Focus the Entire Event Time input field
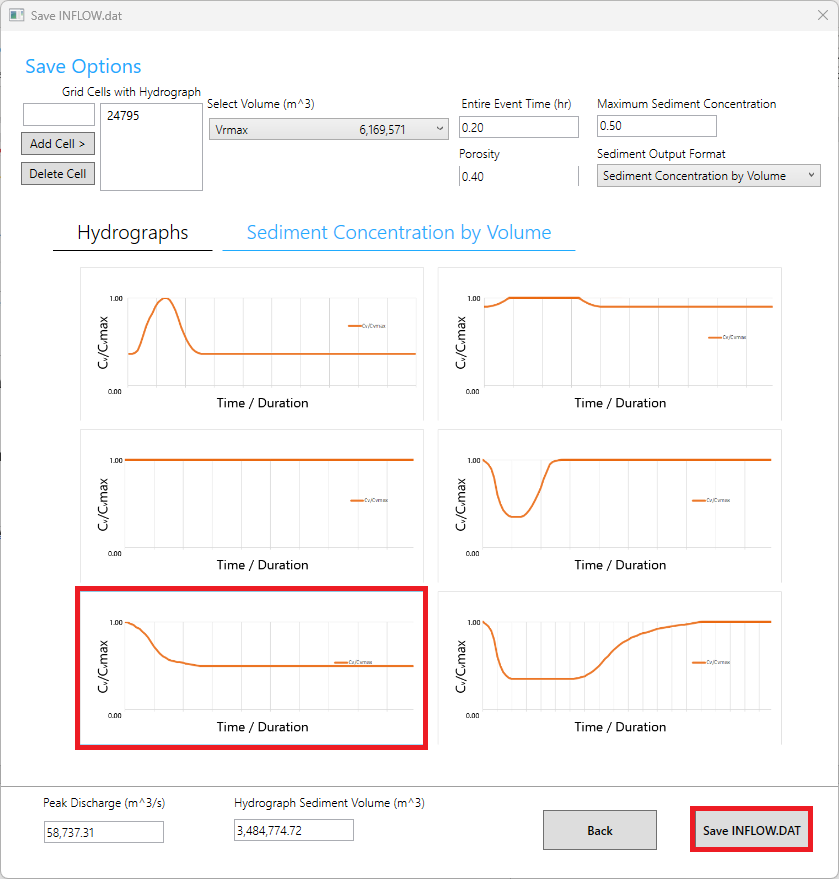Screen dimensions: 839x879 click(x=518, y=127)
